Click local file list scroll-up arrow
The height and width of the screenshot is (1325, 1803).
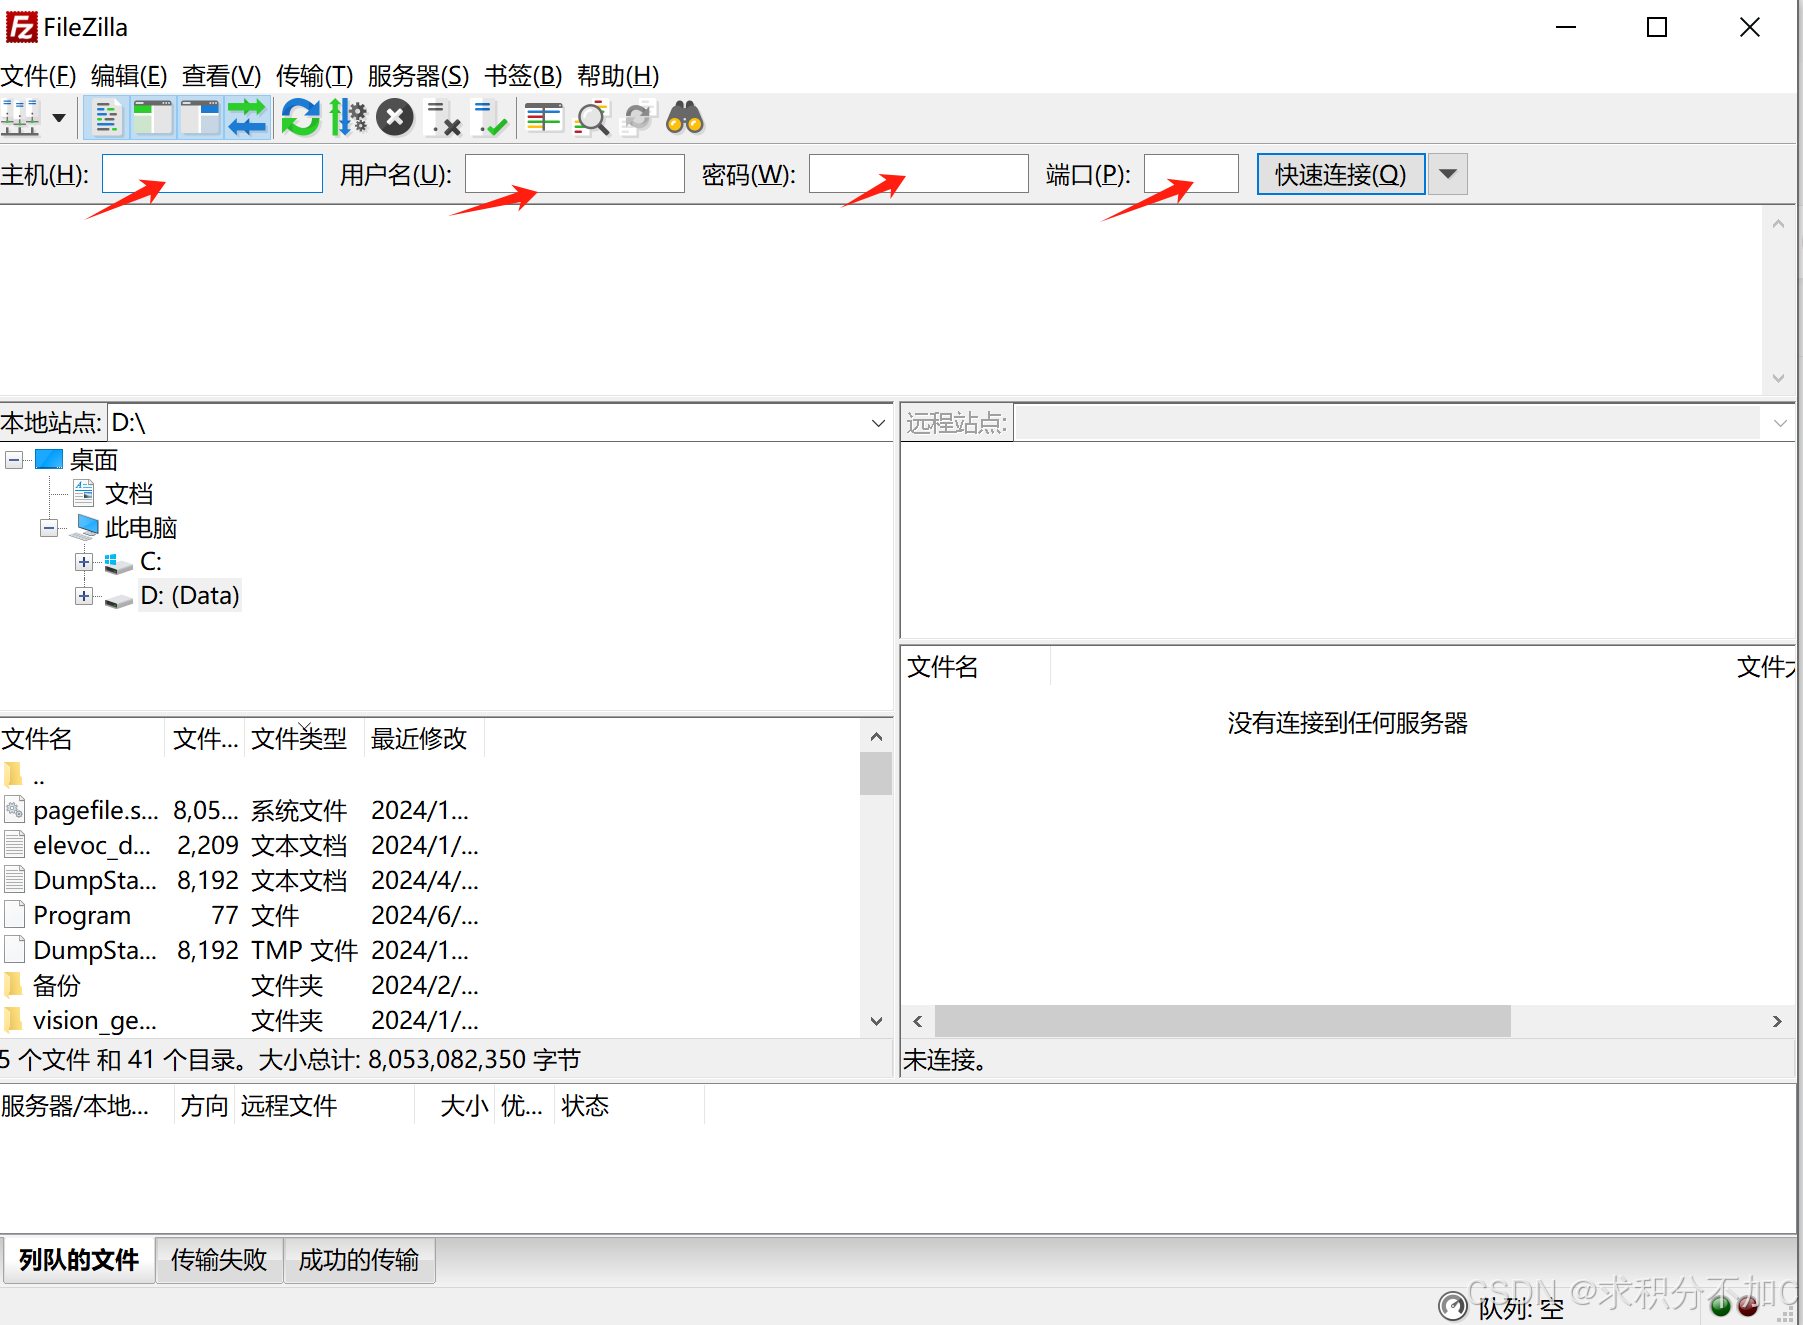point(876,736)
